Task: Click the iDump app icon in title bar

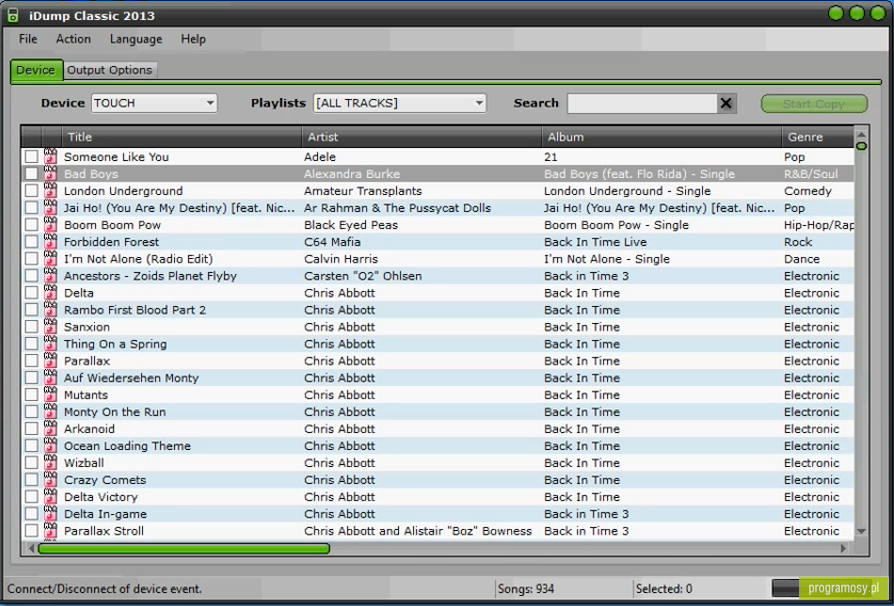Action: click(x=13, y=15)
